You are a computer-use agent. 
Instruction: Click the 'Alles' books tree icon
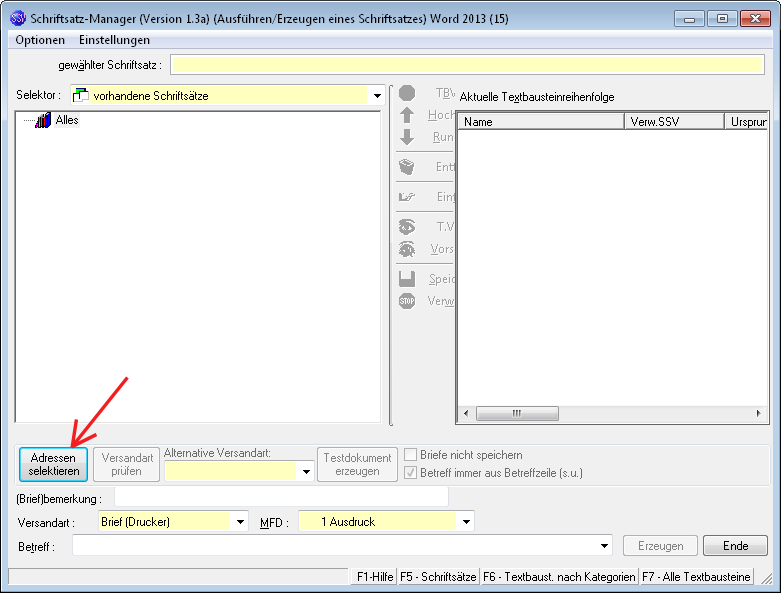[42, 120]
